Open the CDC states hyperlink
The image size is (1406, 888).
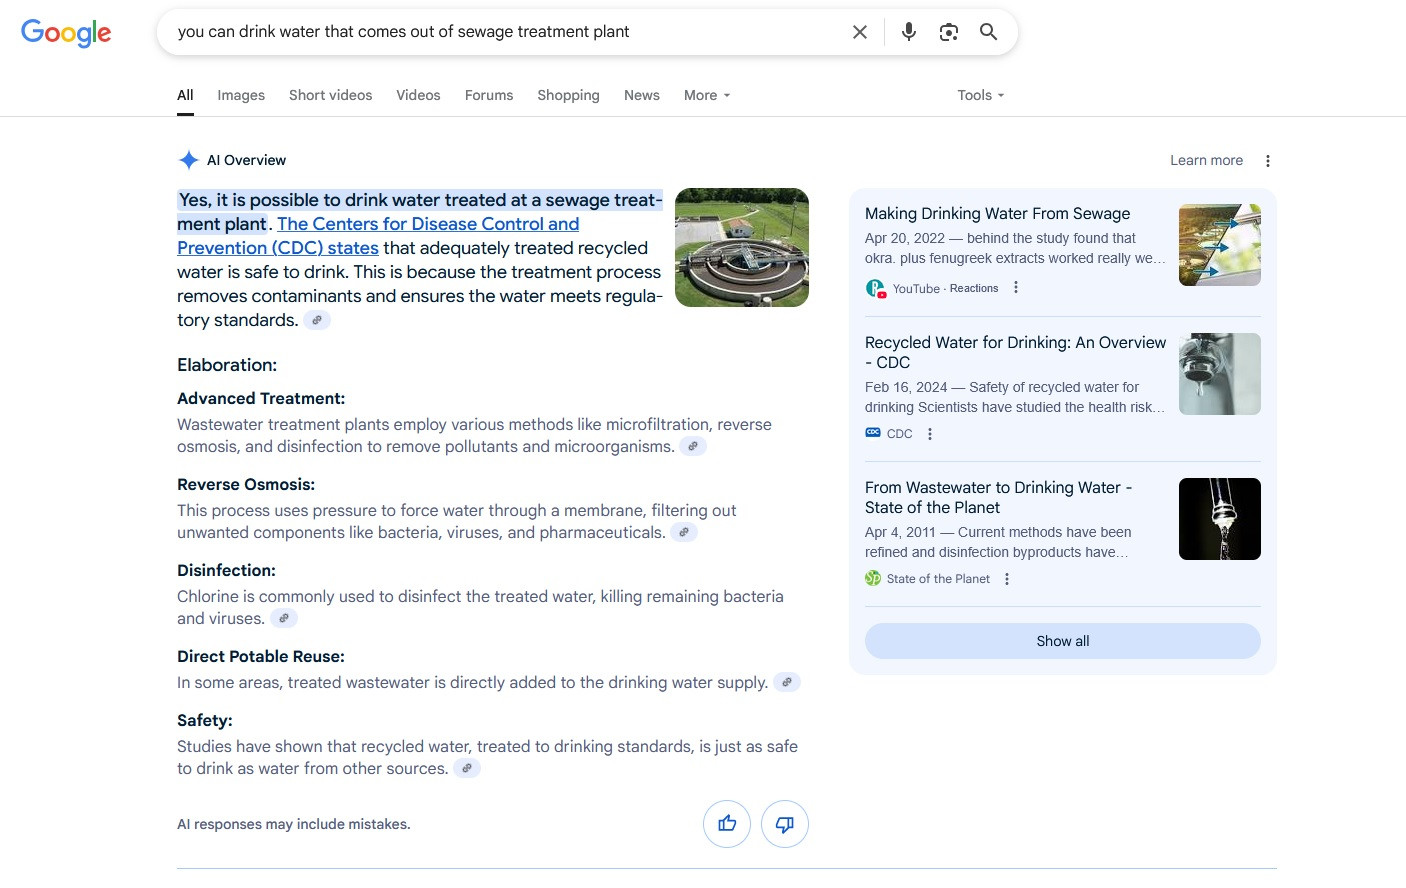click(x=378, y=236)
